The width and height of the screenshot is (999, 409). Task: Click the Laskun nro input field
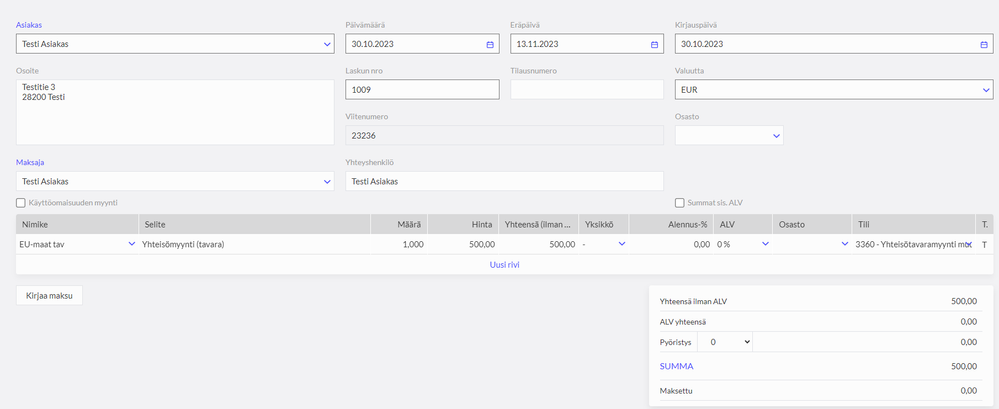click(x=421, y=90)
